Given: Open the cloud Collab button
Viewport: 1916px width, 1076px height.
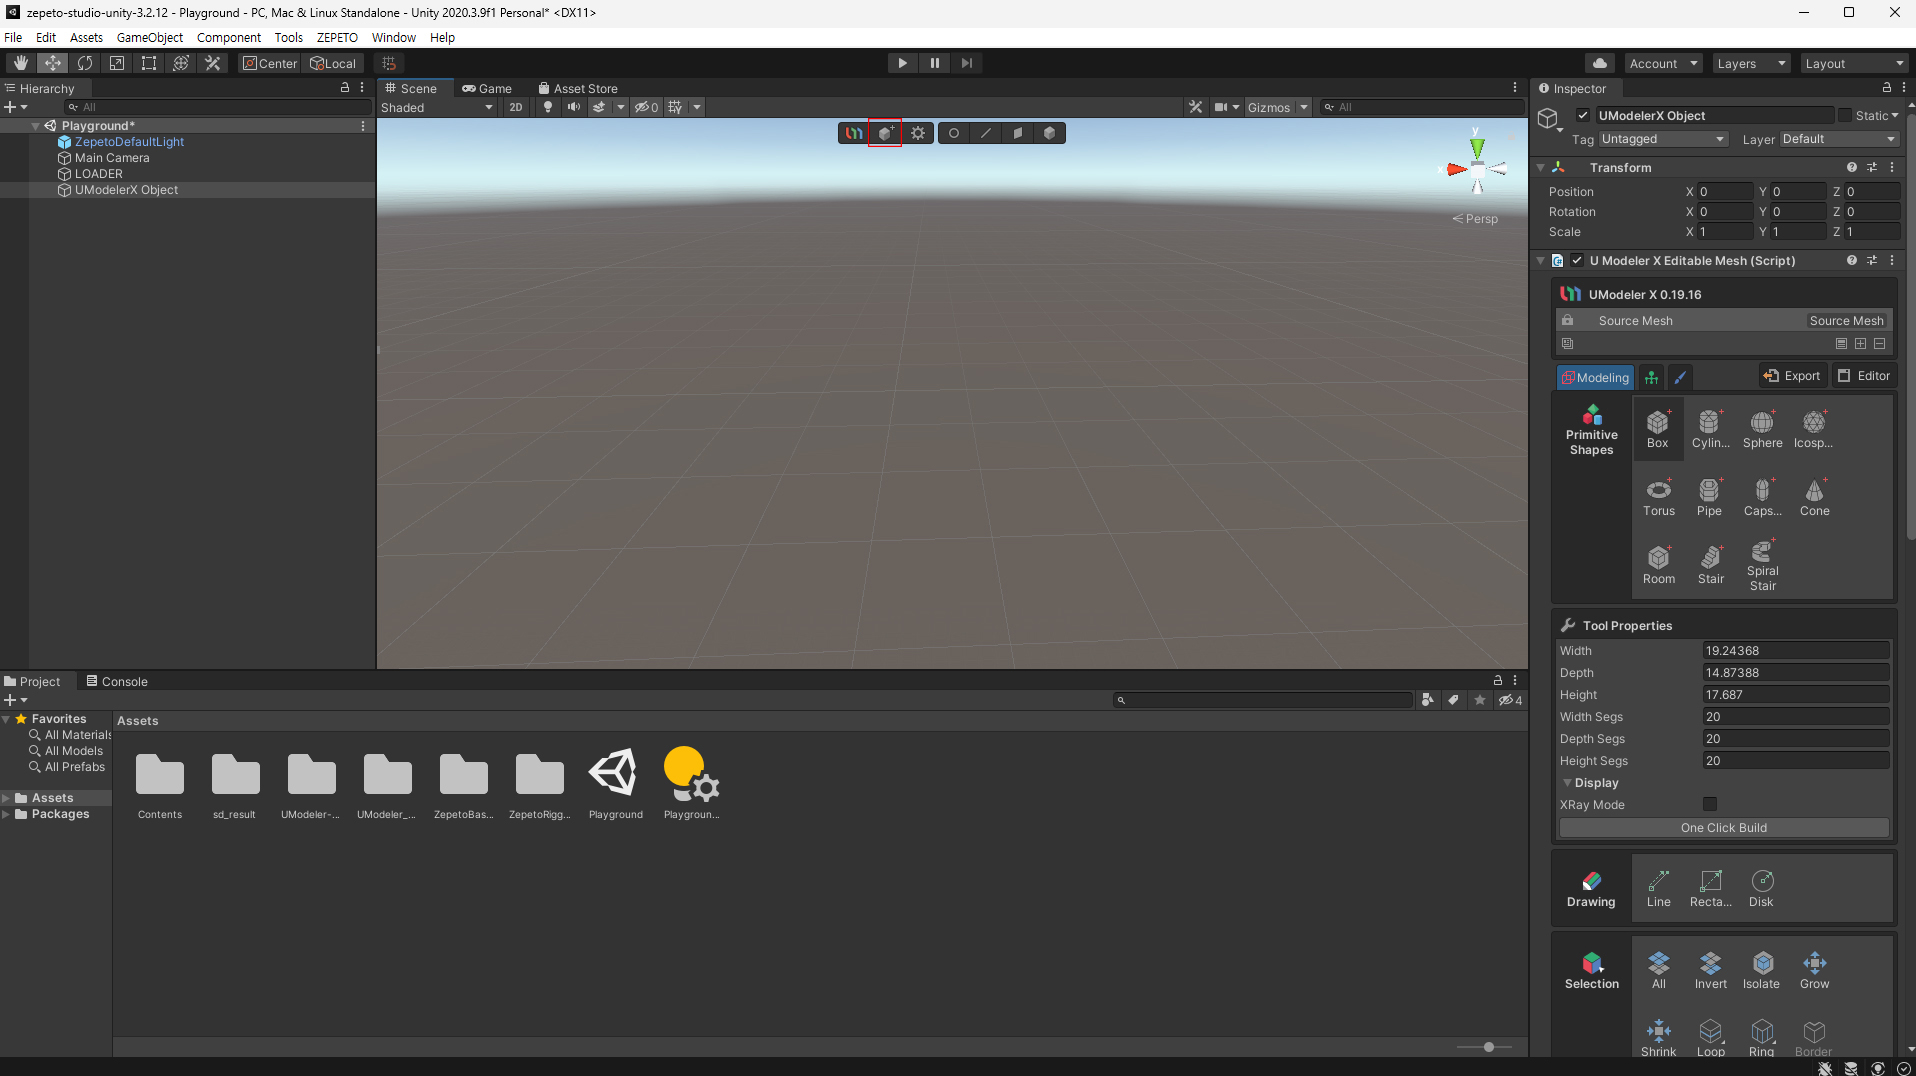Looking at the screenshot, I should [1600, 63].
